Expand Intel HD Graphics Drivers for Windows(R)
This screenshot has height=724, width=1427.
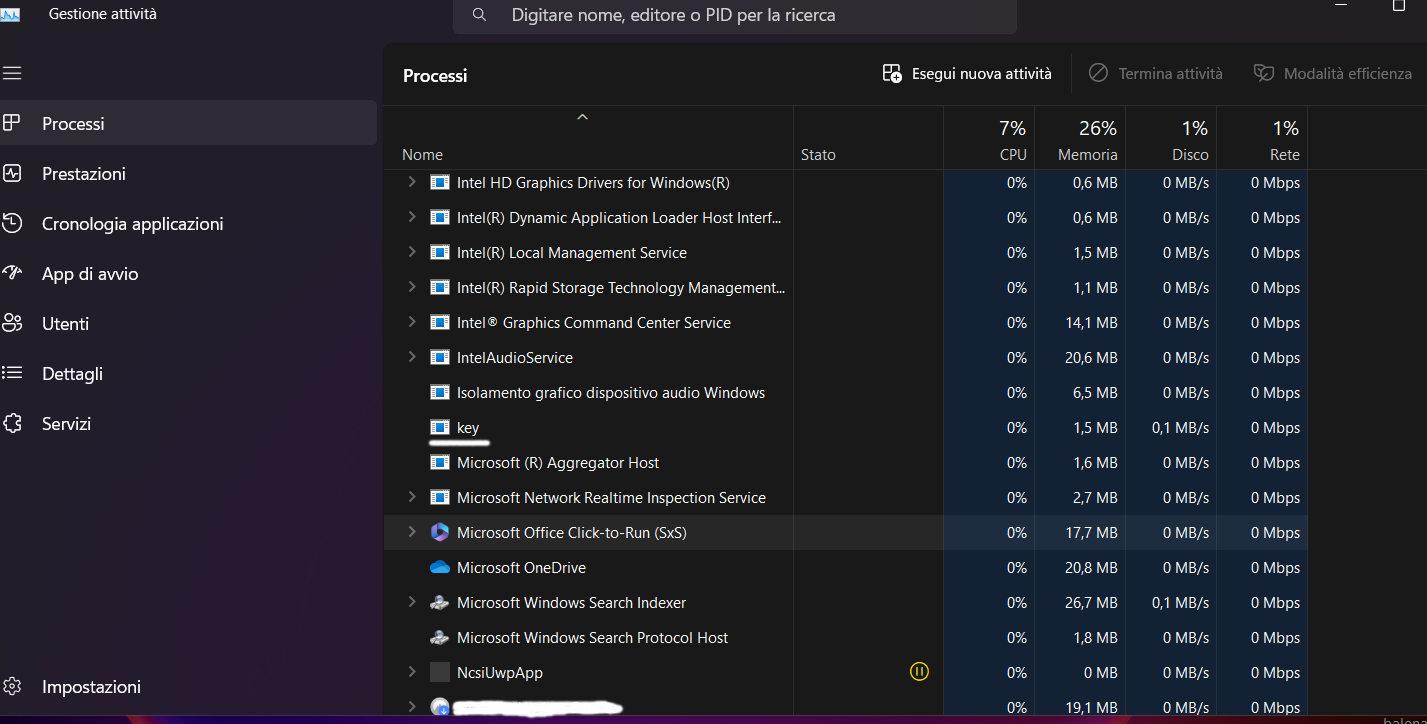[411, 182]
